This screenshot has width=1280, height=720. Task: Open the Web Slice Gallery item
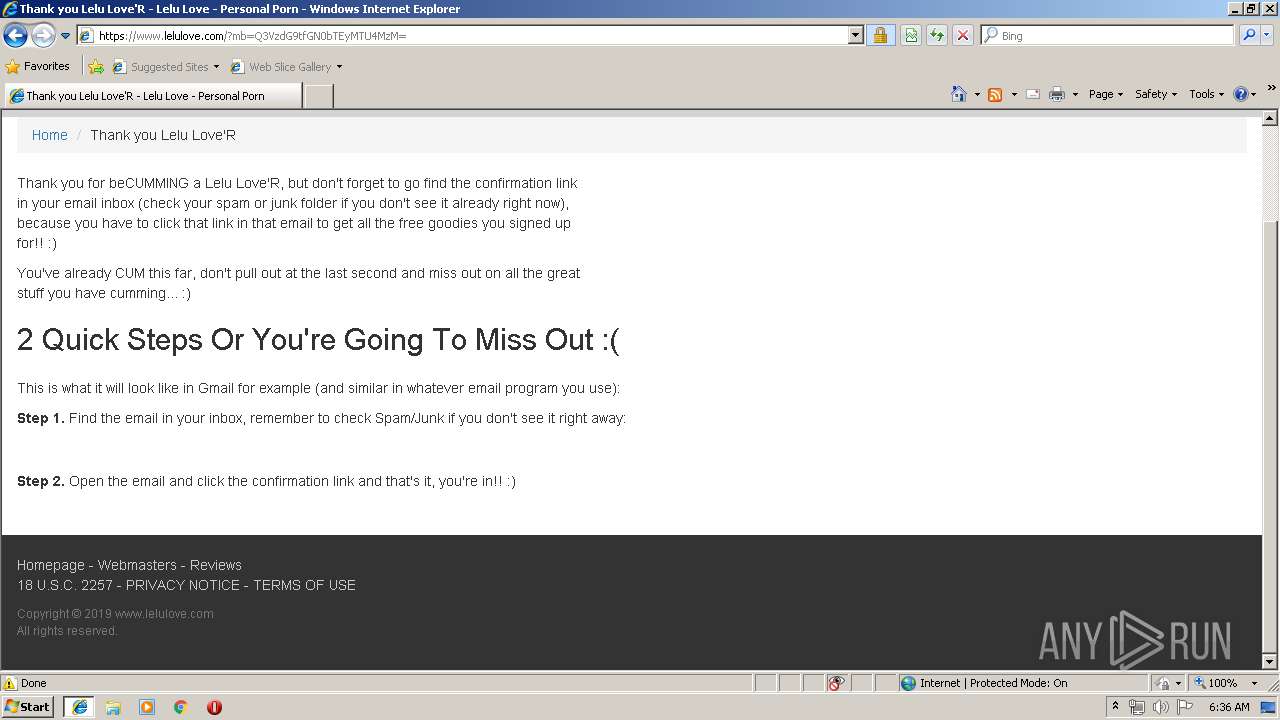tap(287, 67)
